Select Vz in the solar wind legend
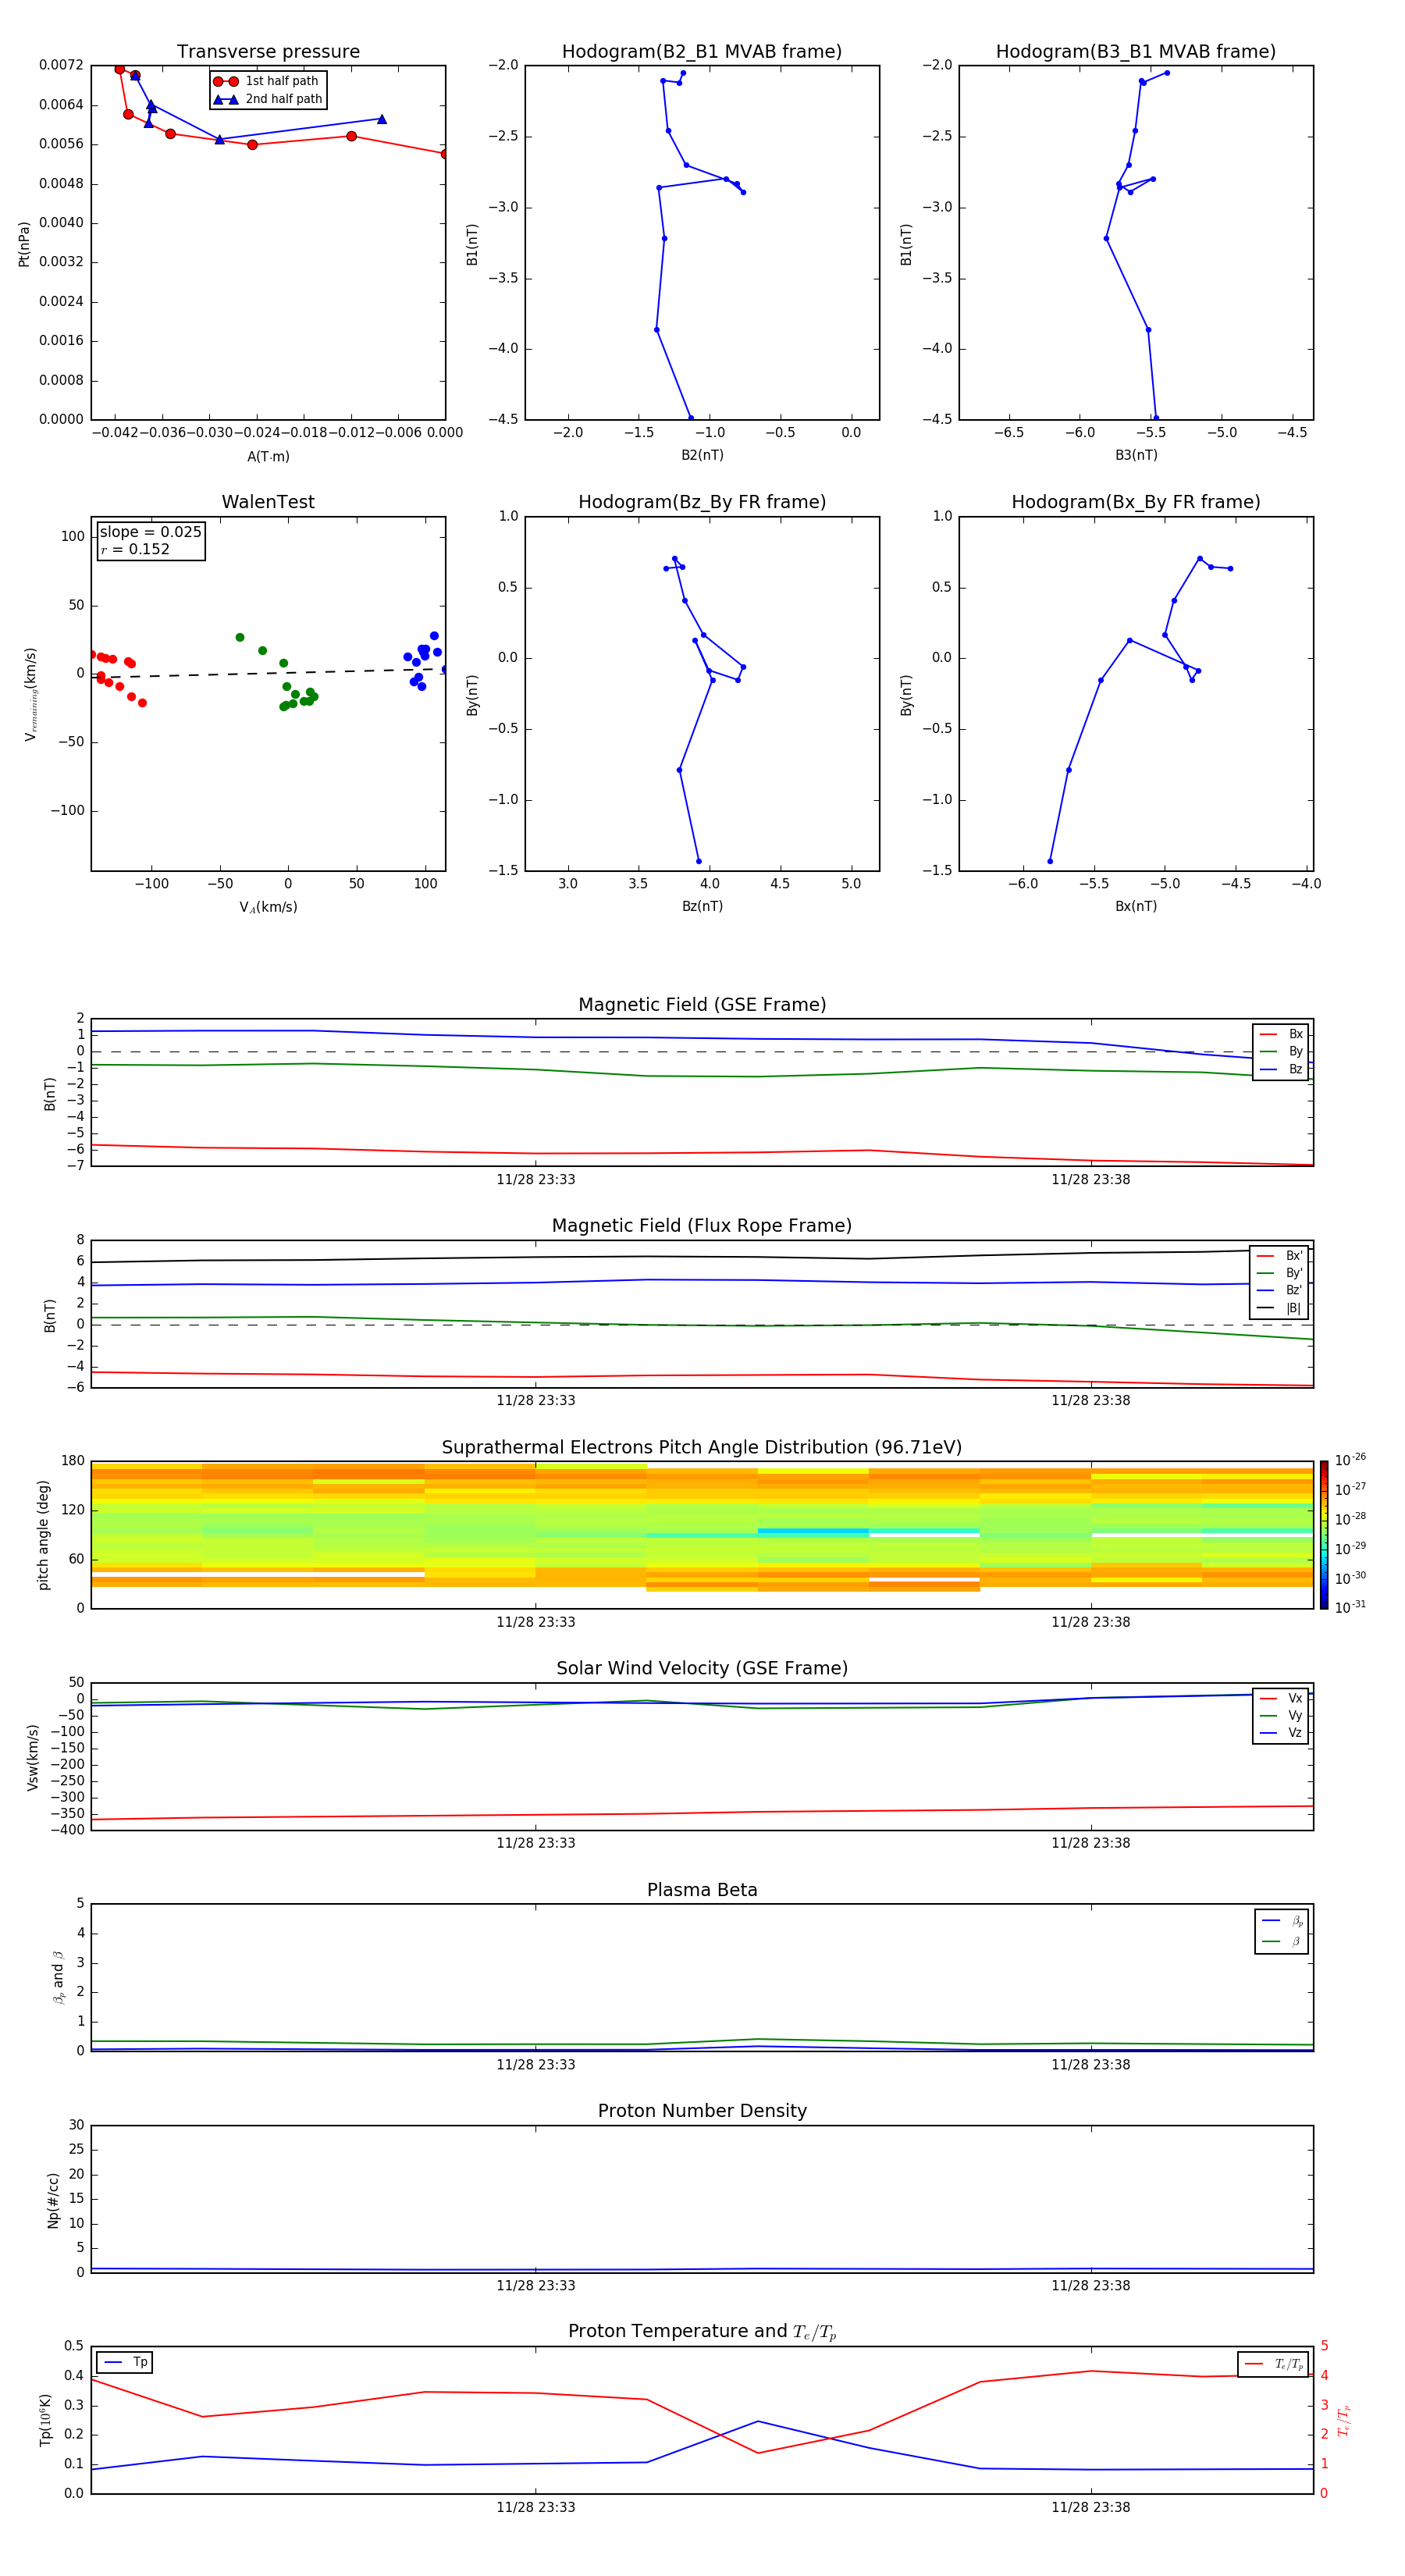Screen dimensions: 1405x2576 (1281, 1733)
